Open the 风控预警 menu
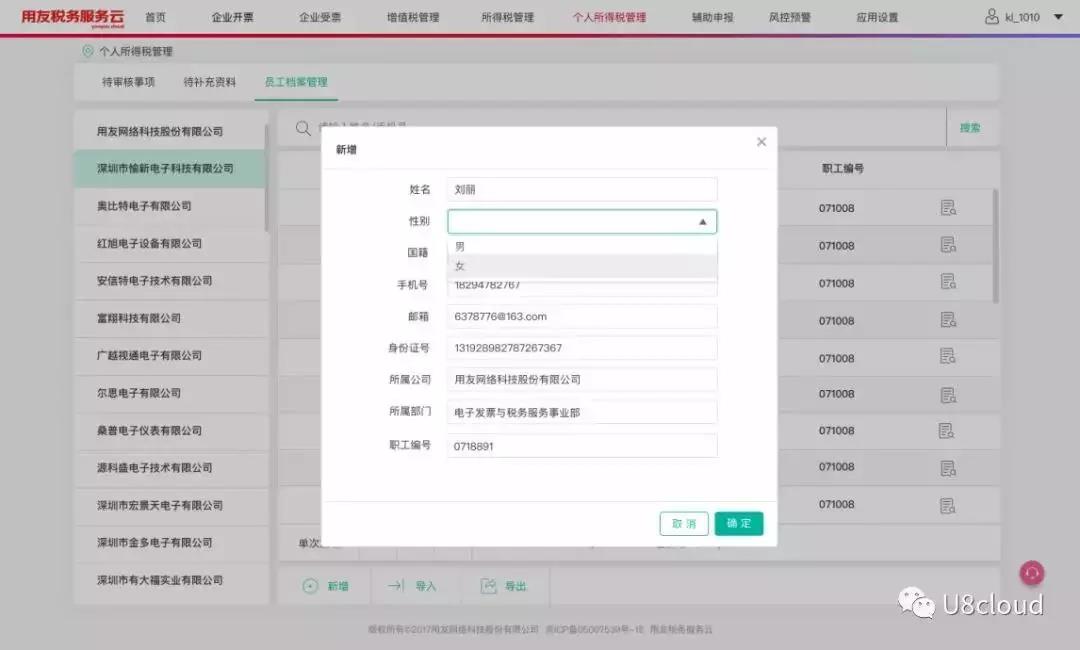The width and height of the screenshot is (1080, 650). point(790,17)
